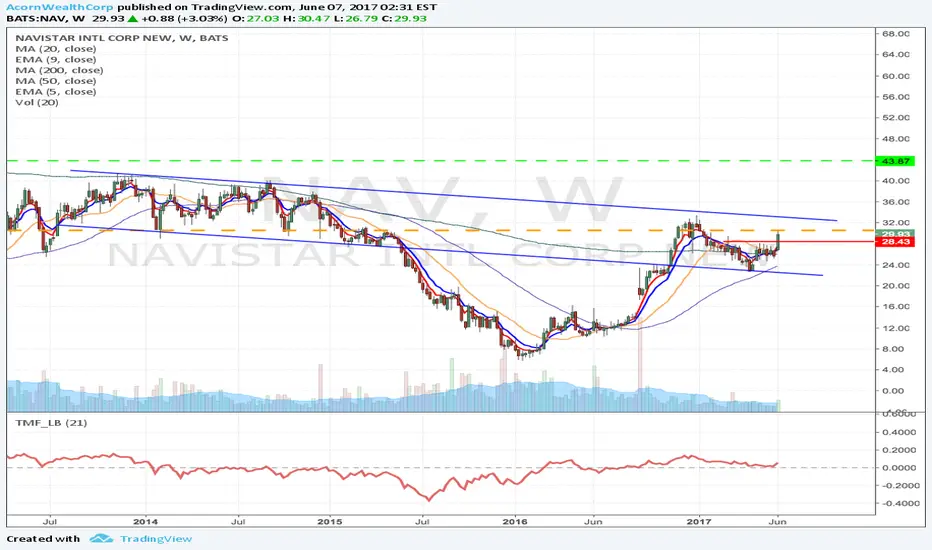Click the 29.93 current price label
932x550 pixels.
coord(895,234)
